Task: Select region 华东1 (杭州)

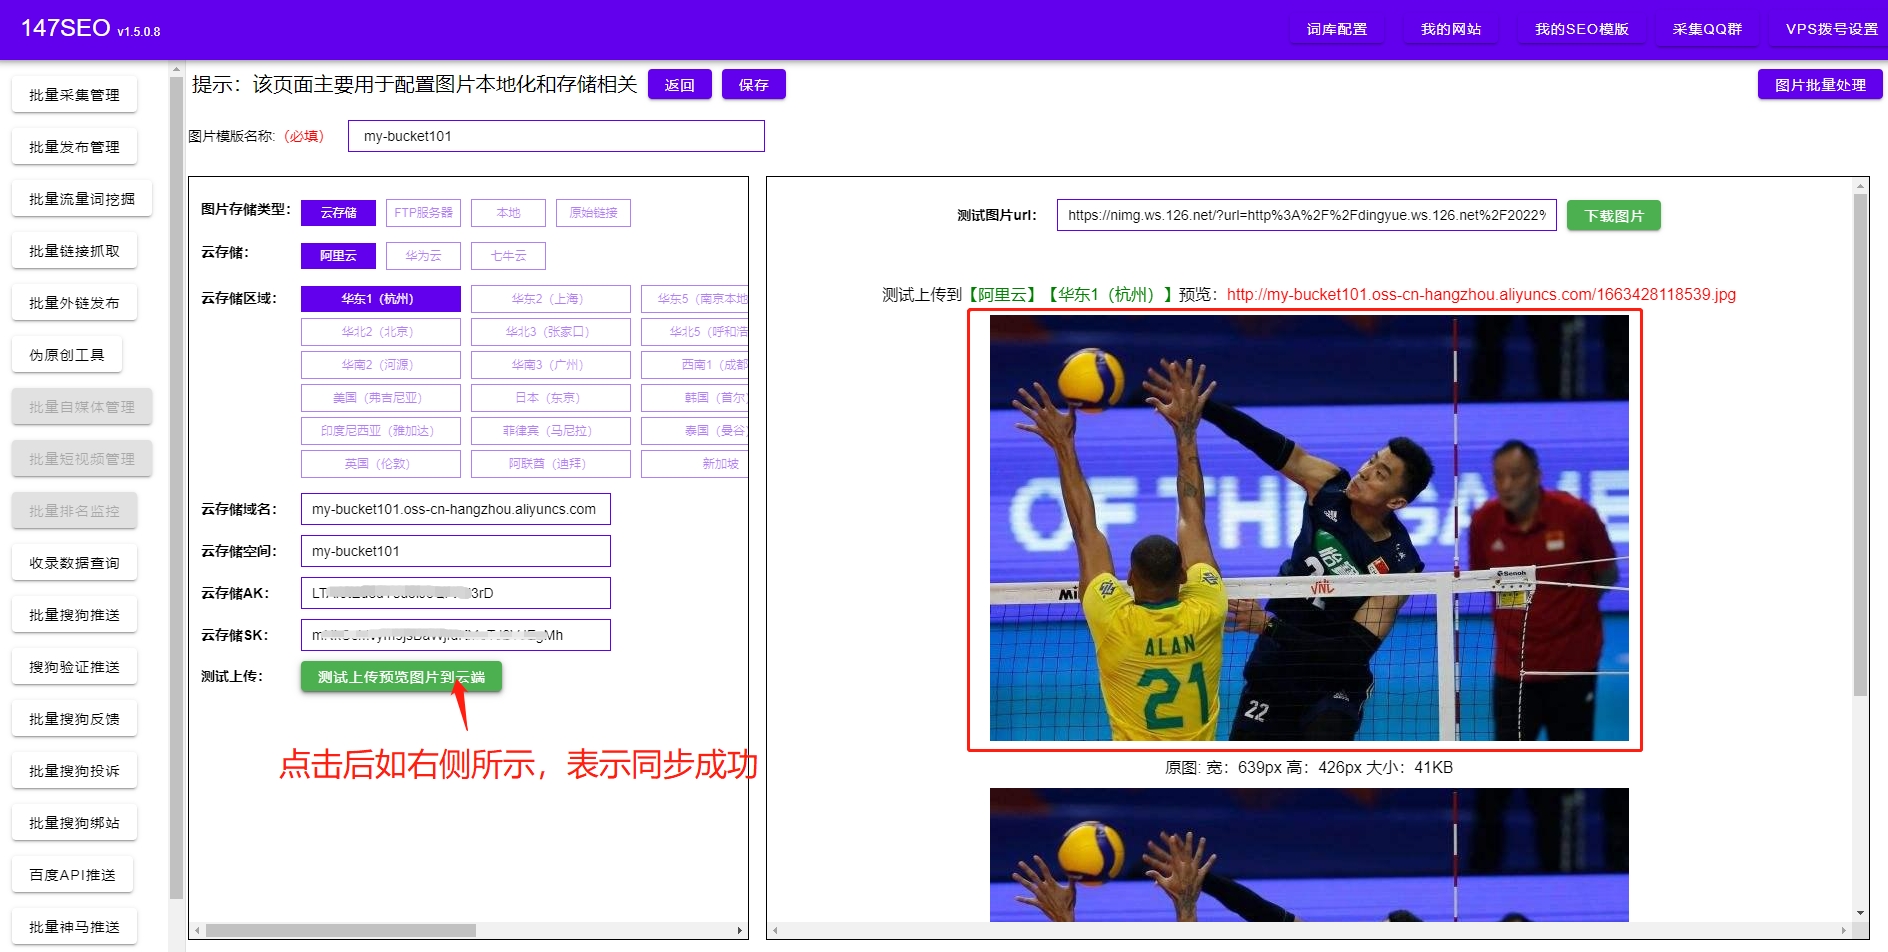Action: point(381,299)
